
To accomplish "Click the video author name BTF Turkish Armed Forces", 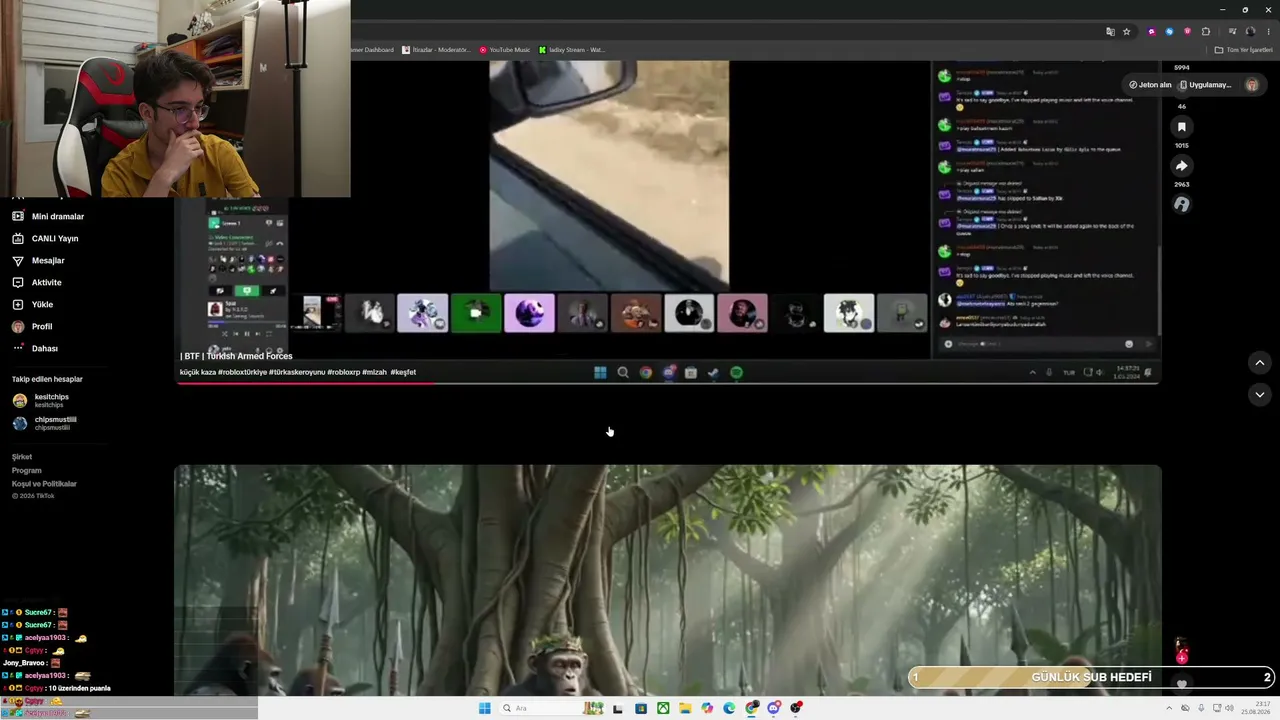I will (237, 356).
